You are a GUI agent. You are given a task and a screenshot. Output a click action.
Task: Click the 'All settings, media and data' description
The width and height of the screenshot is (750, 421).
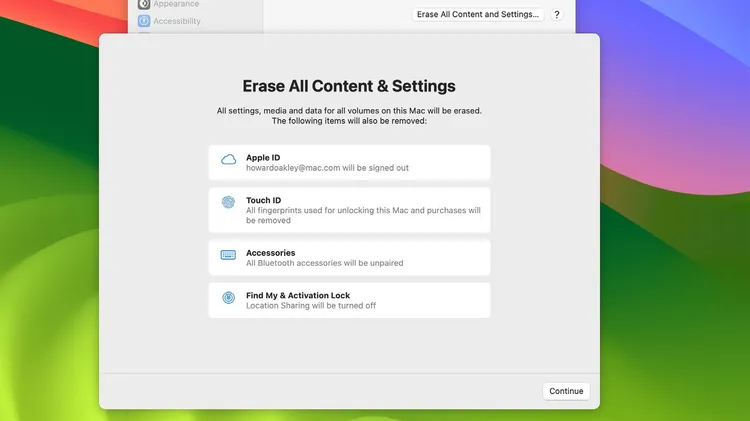[349, 116]
